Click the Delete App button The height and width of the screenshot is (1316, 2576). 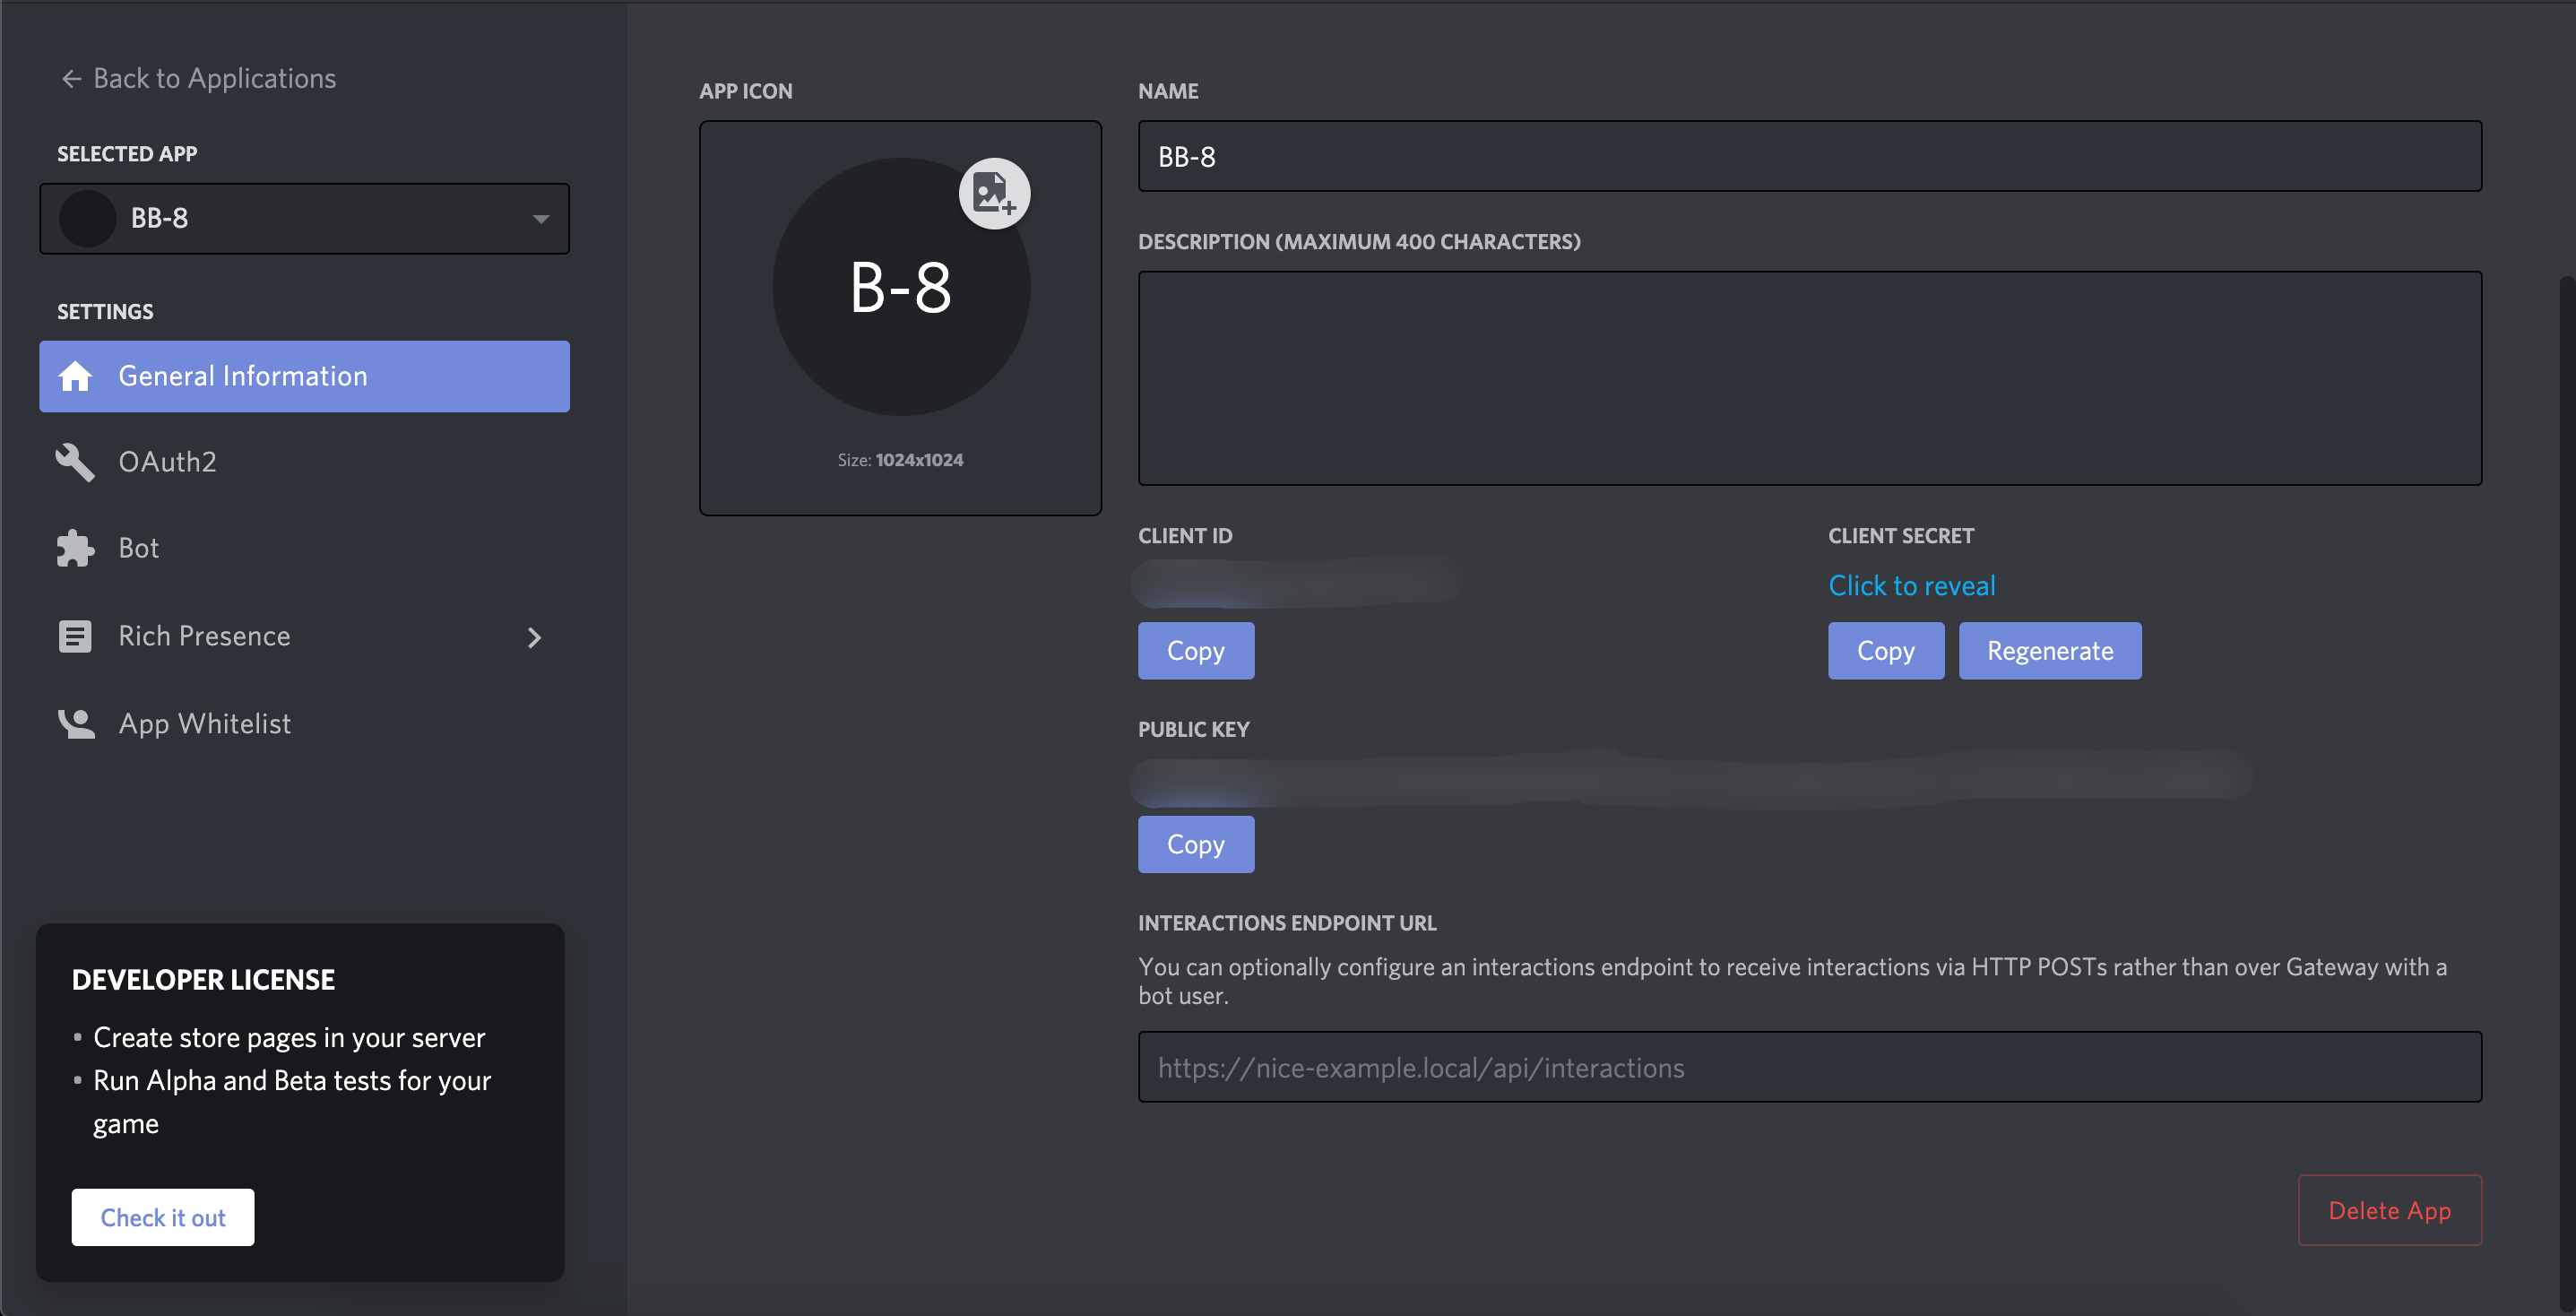(2390, 1210)
